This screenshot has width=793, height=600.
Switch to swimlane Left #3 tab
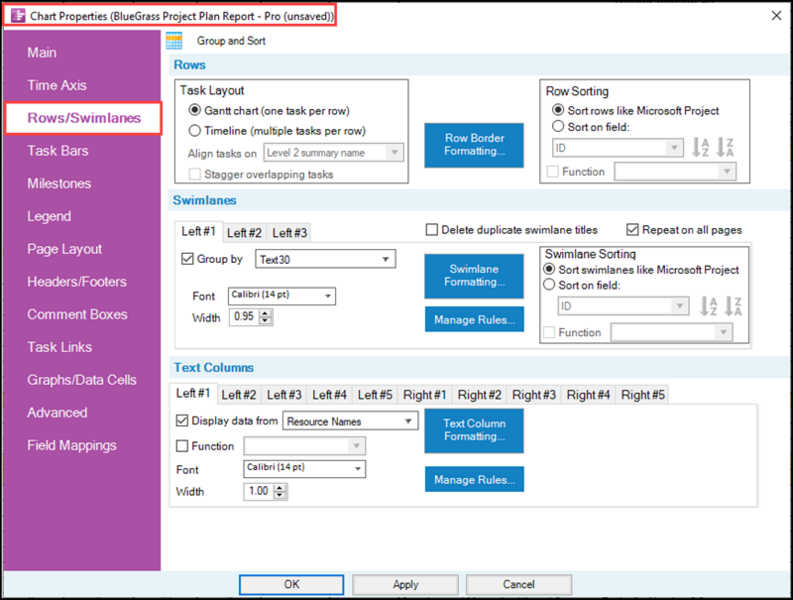(290, 233)
